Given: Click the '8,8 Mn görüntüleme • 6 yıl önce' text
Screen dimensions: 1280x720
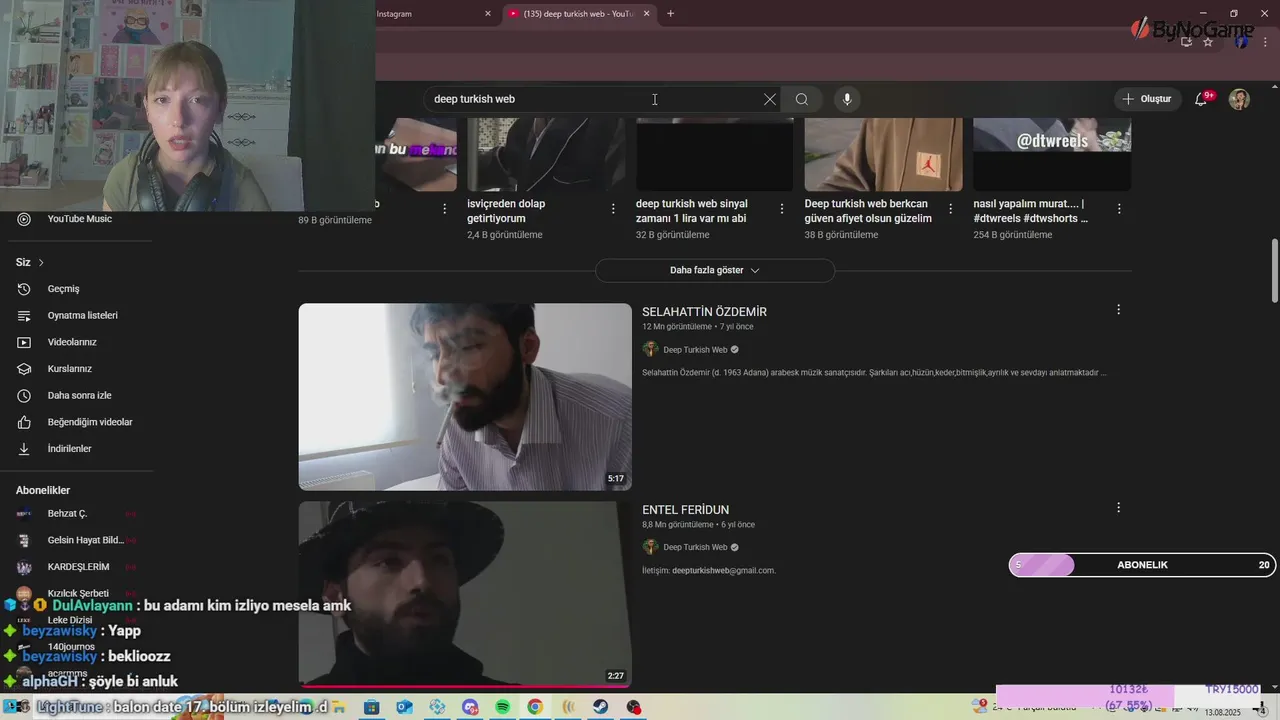Looking at the screenshot, I should coord(698,525).
